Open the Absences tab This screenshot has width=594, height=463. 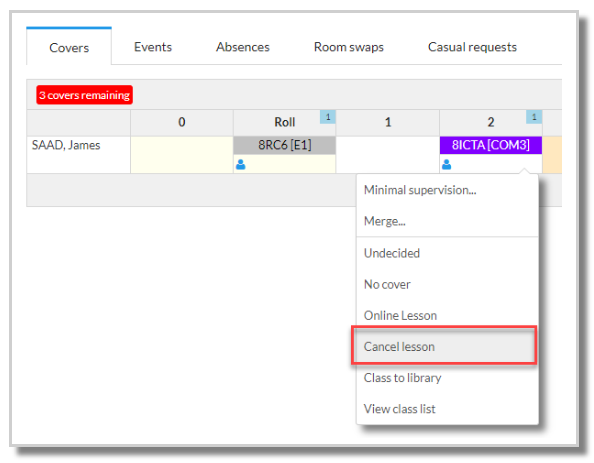(243, 47)
